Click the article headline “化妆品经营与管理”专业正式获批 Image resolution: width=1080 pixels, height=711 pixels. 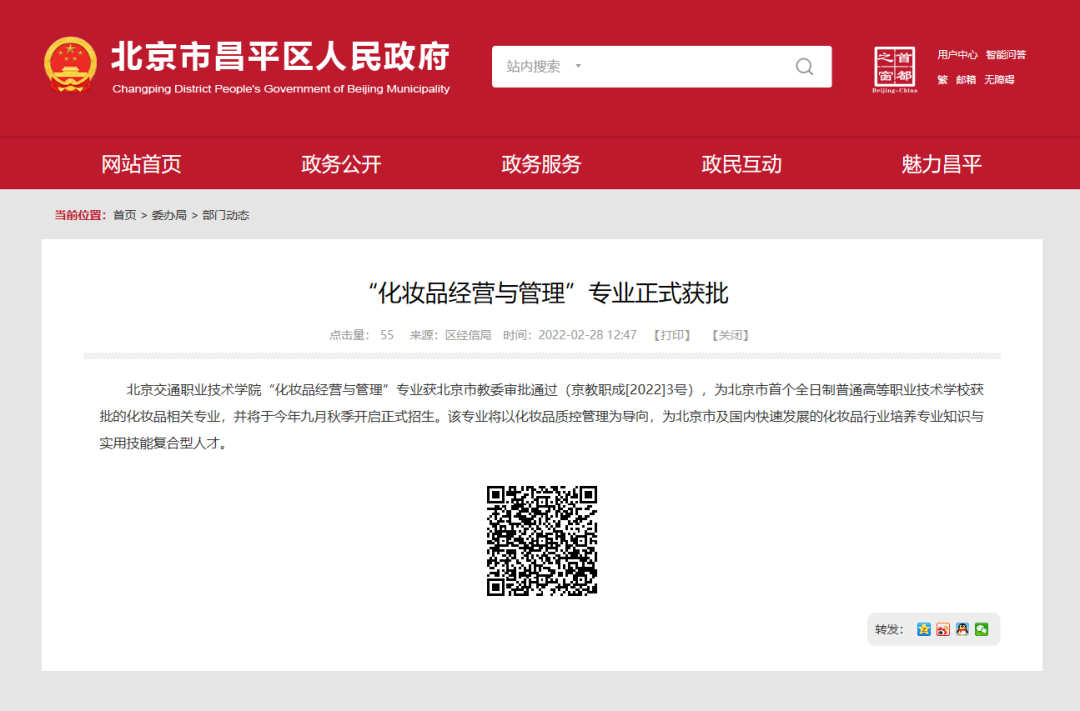tap(548, 293)
